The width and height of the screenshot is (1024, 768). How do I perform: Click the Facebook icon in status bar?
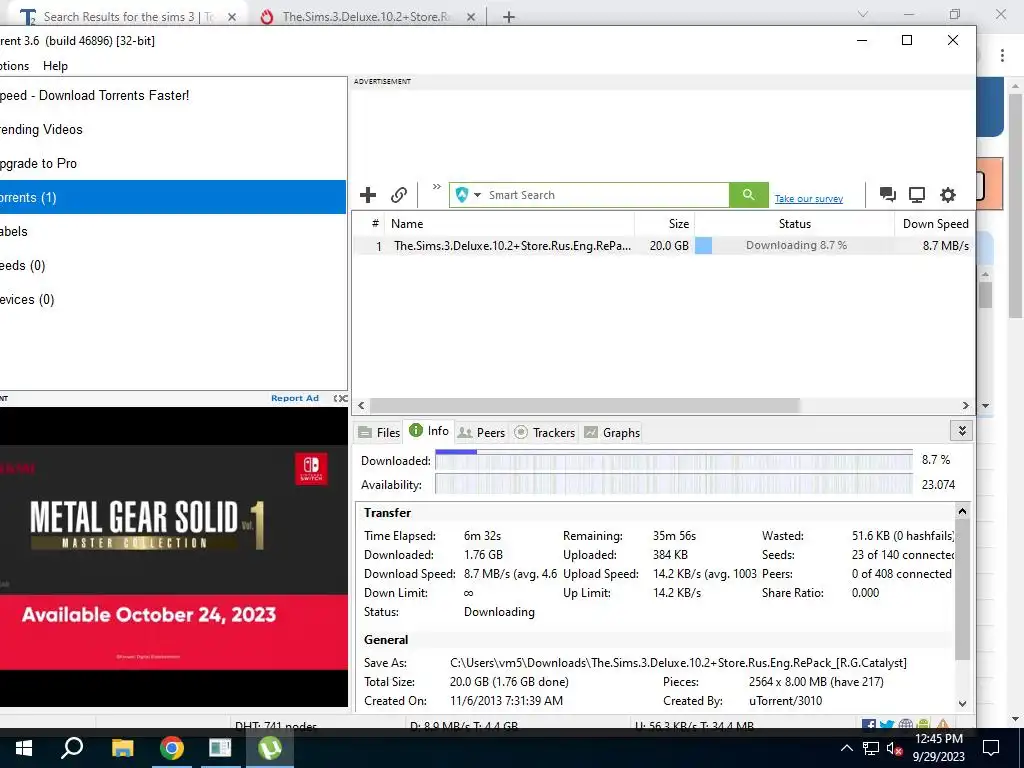coord(869,725)
